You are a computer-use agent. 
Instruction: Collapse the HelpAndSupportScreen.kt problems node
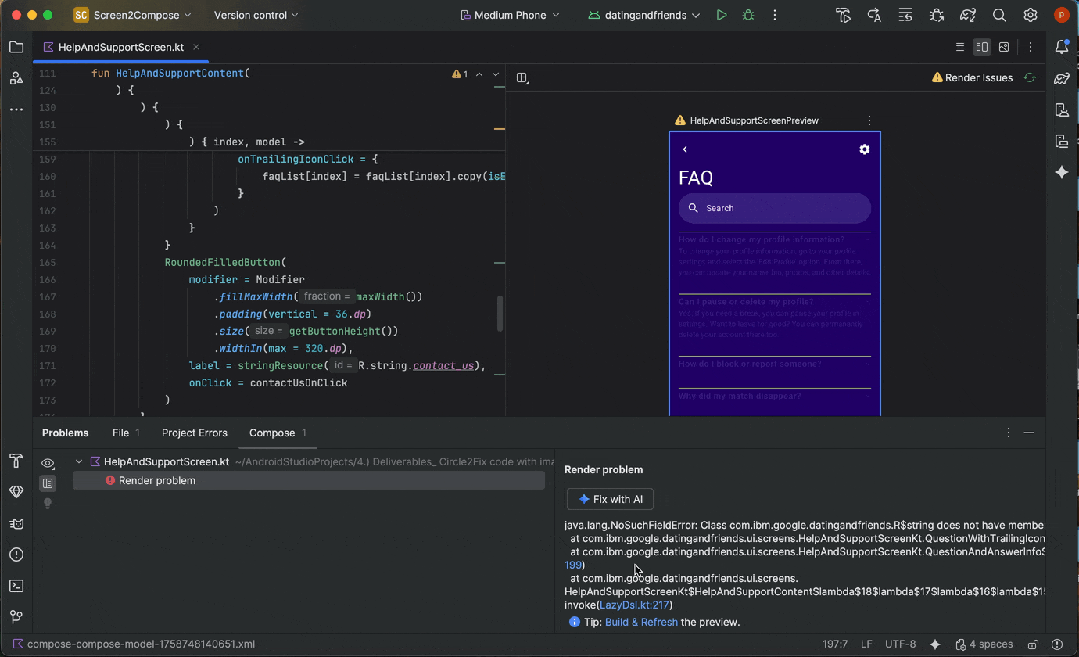coord(79,462)
